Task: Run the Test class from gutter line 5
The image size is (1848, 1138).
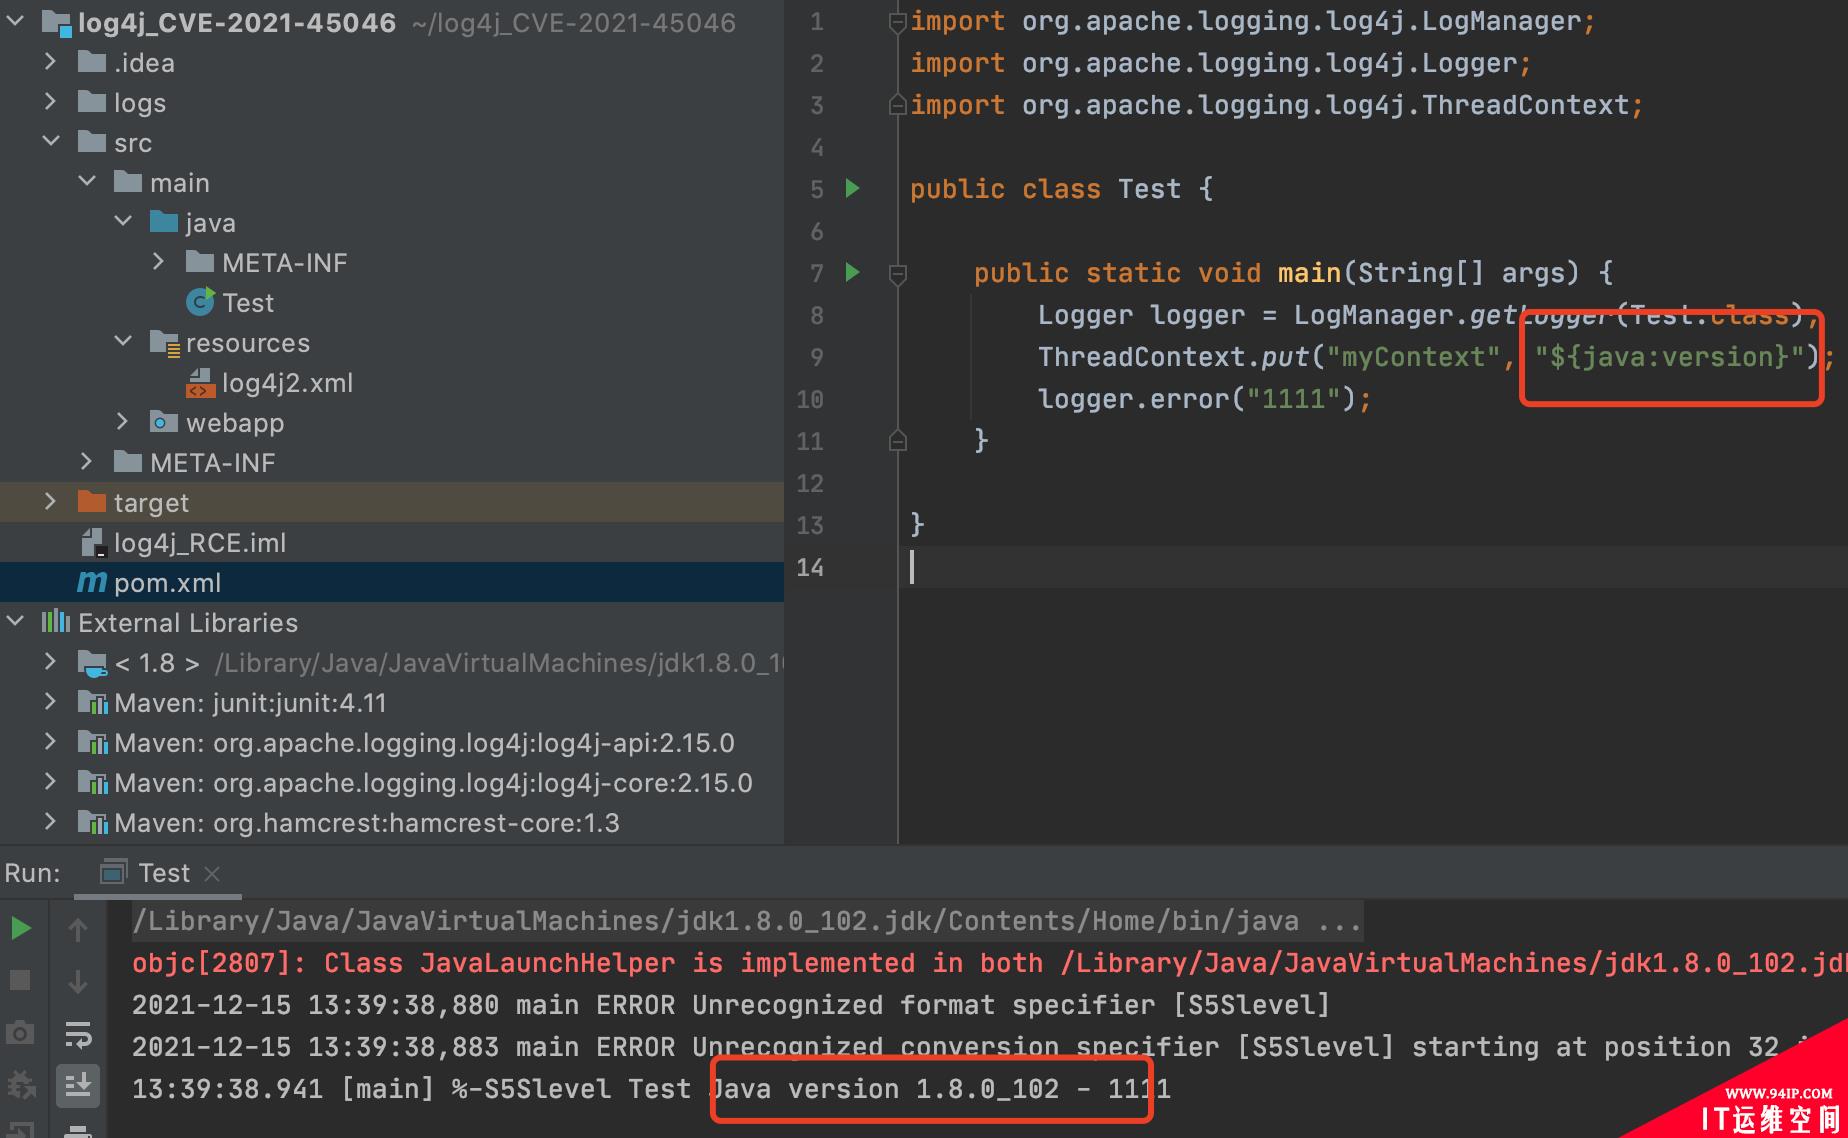Action: pos(853,188)
